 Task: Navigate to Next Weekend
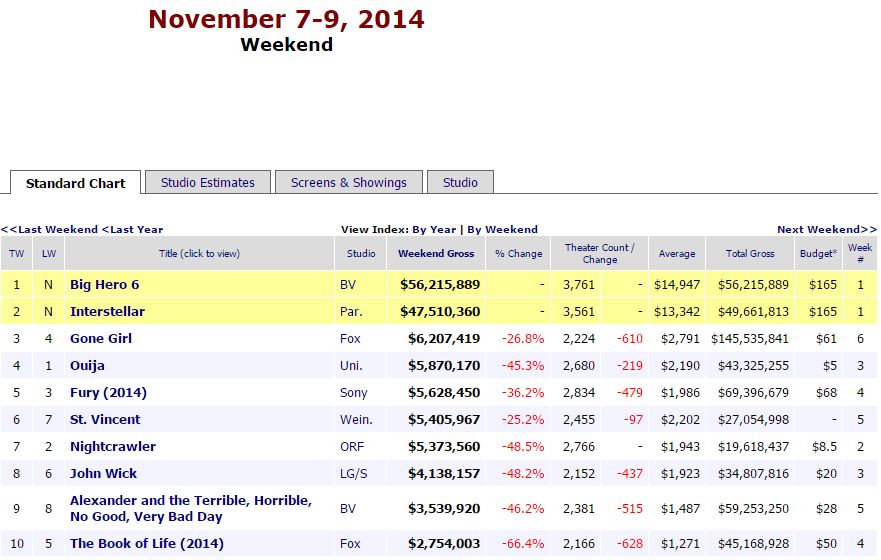826,229
